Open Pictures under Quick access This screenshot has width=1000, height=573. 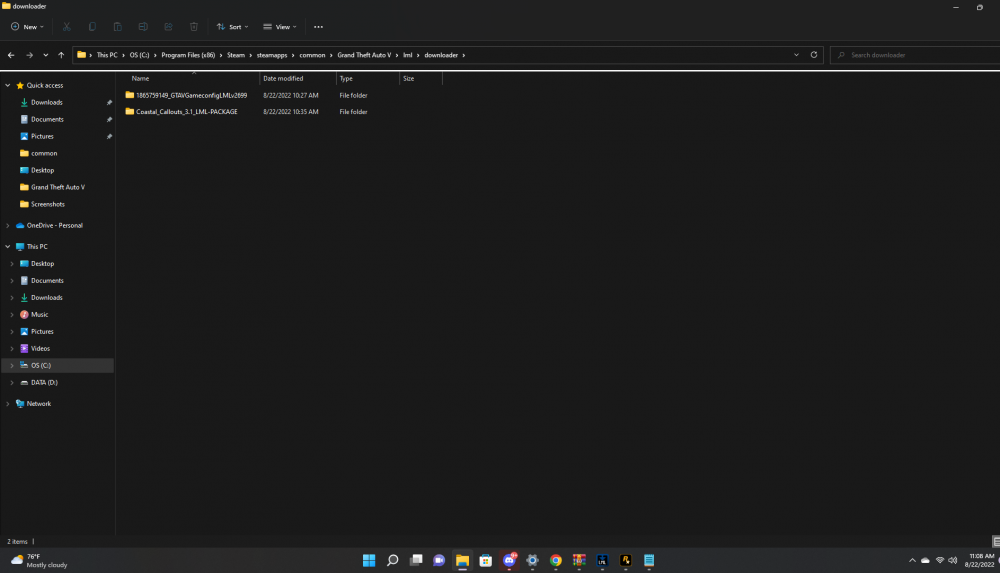42,137
